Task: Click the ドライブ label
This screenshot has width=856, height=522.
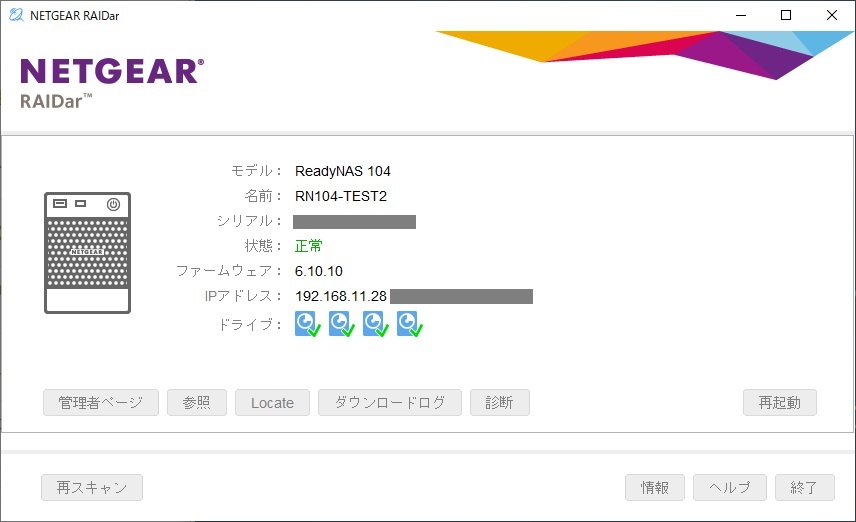Action: [x=250, y=324]
